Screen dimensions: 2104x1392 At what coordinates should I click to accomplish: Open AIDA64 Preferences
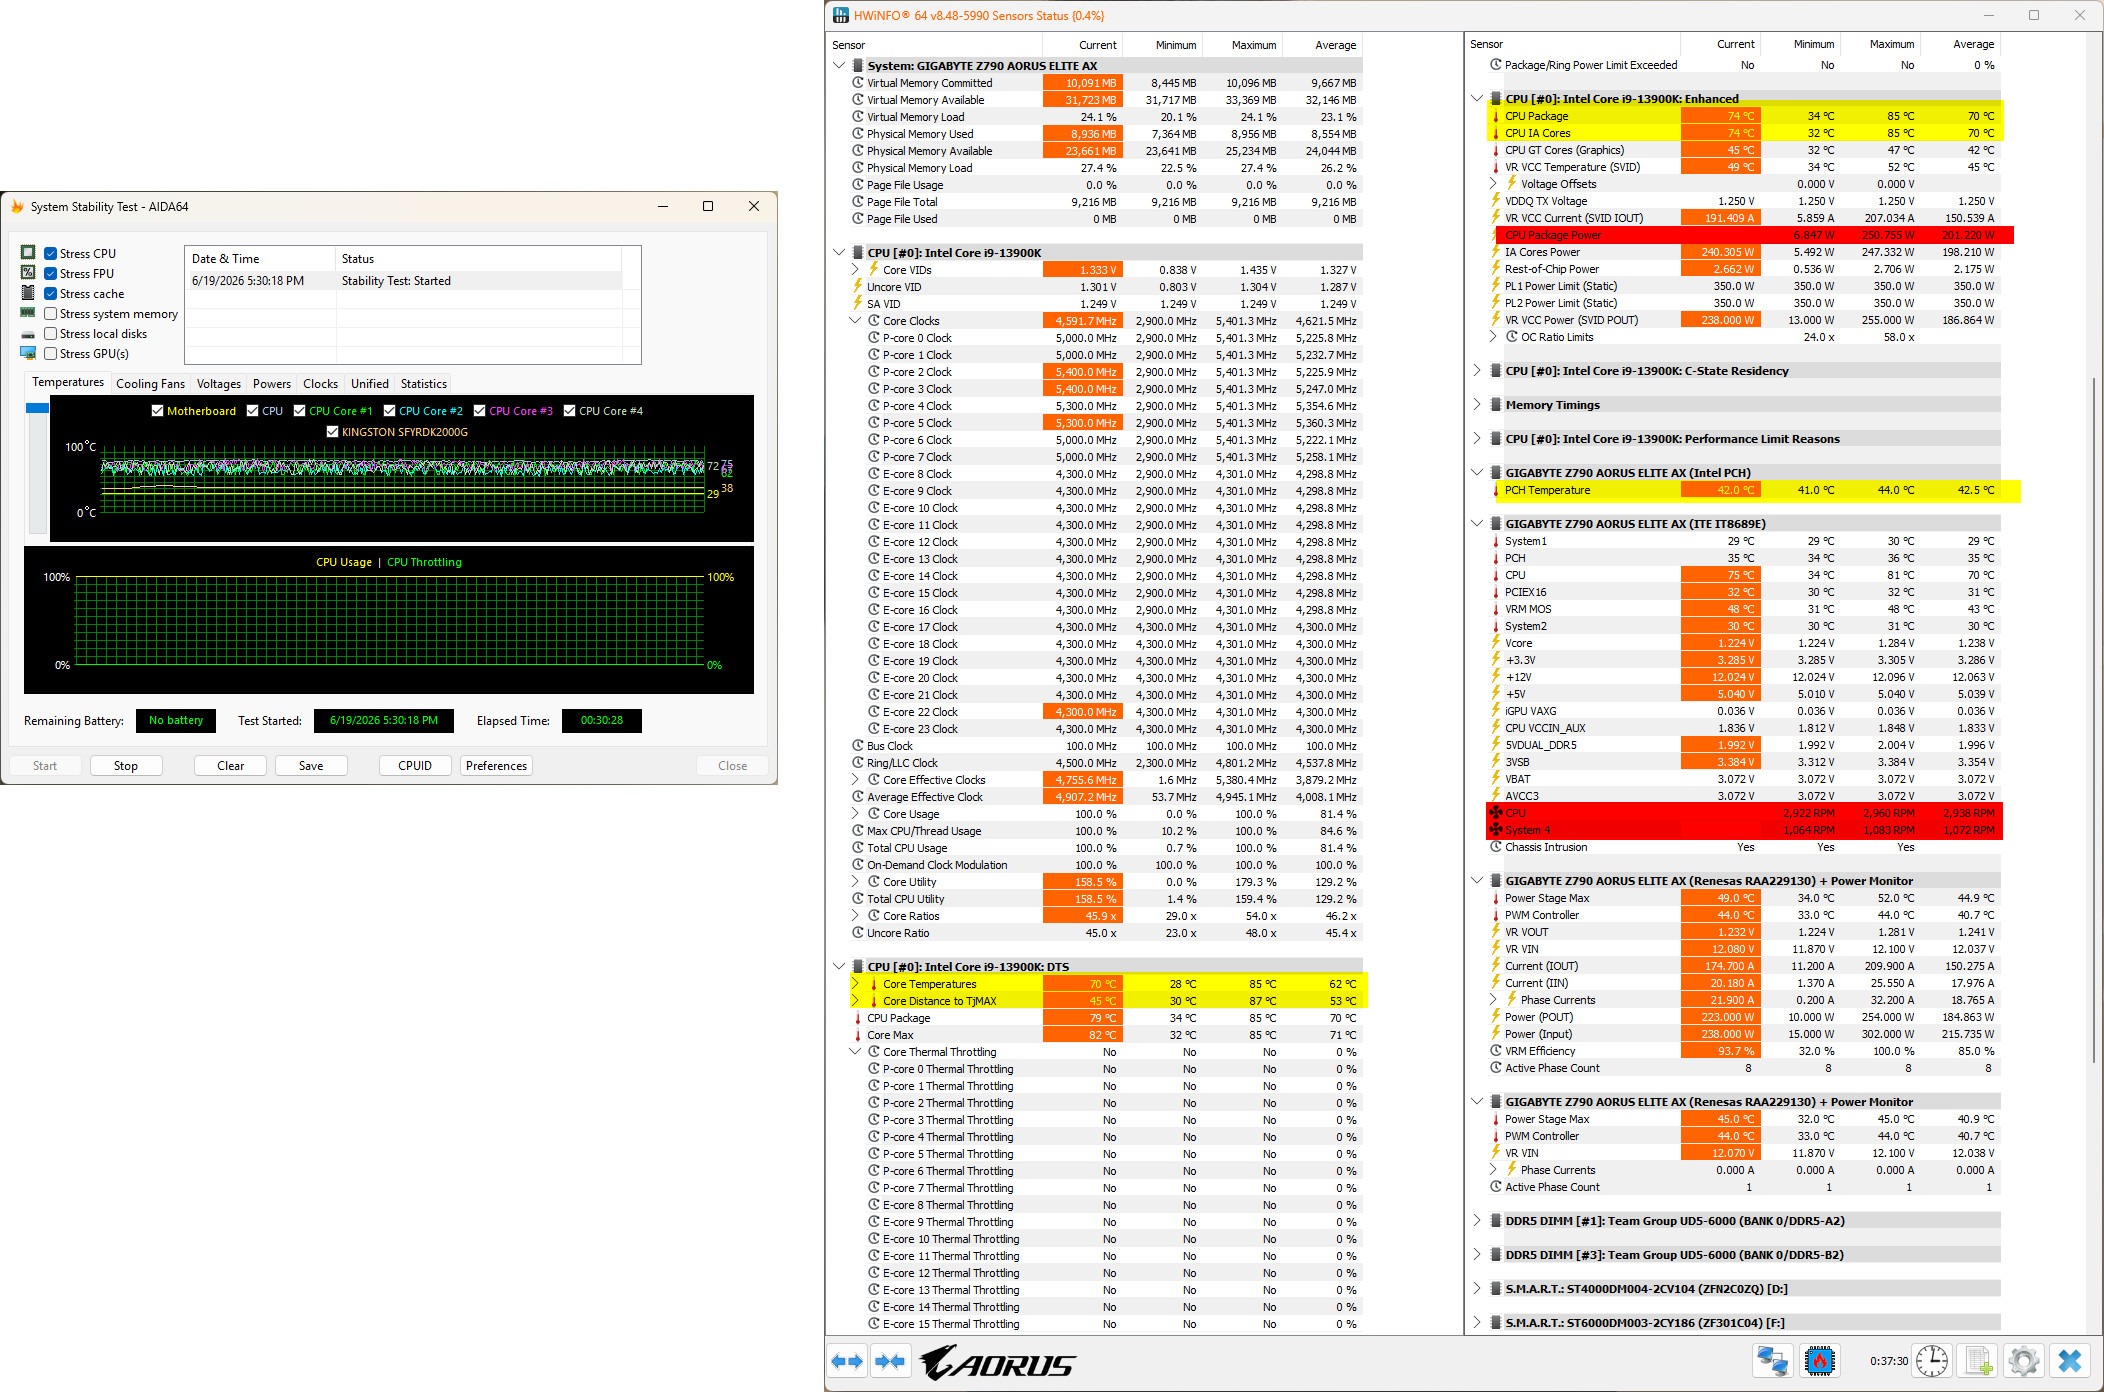coord(496,766)
